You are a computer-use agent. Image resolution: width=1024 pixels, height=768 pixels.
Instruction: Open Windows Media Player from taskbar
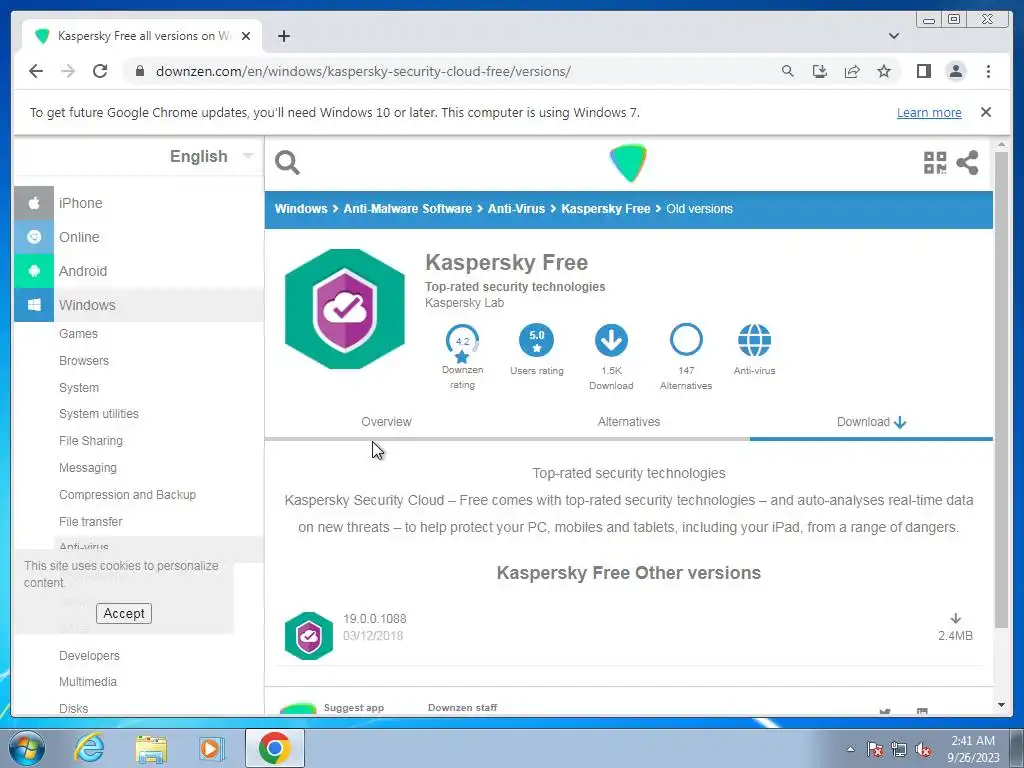tap(211, 748)
